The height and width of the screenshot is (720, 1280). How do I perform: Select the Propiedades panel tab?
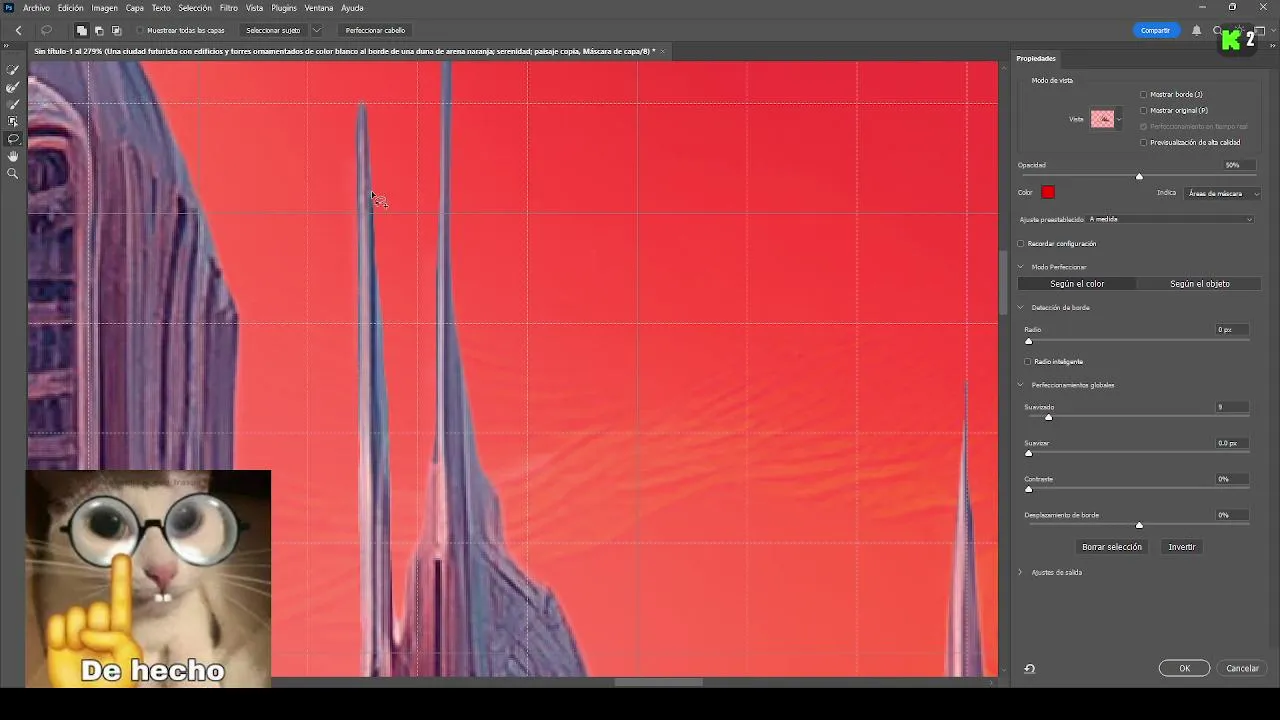tap(1036, 59)
